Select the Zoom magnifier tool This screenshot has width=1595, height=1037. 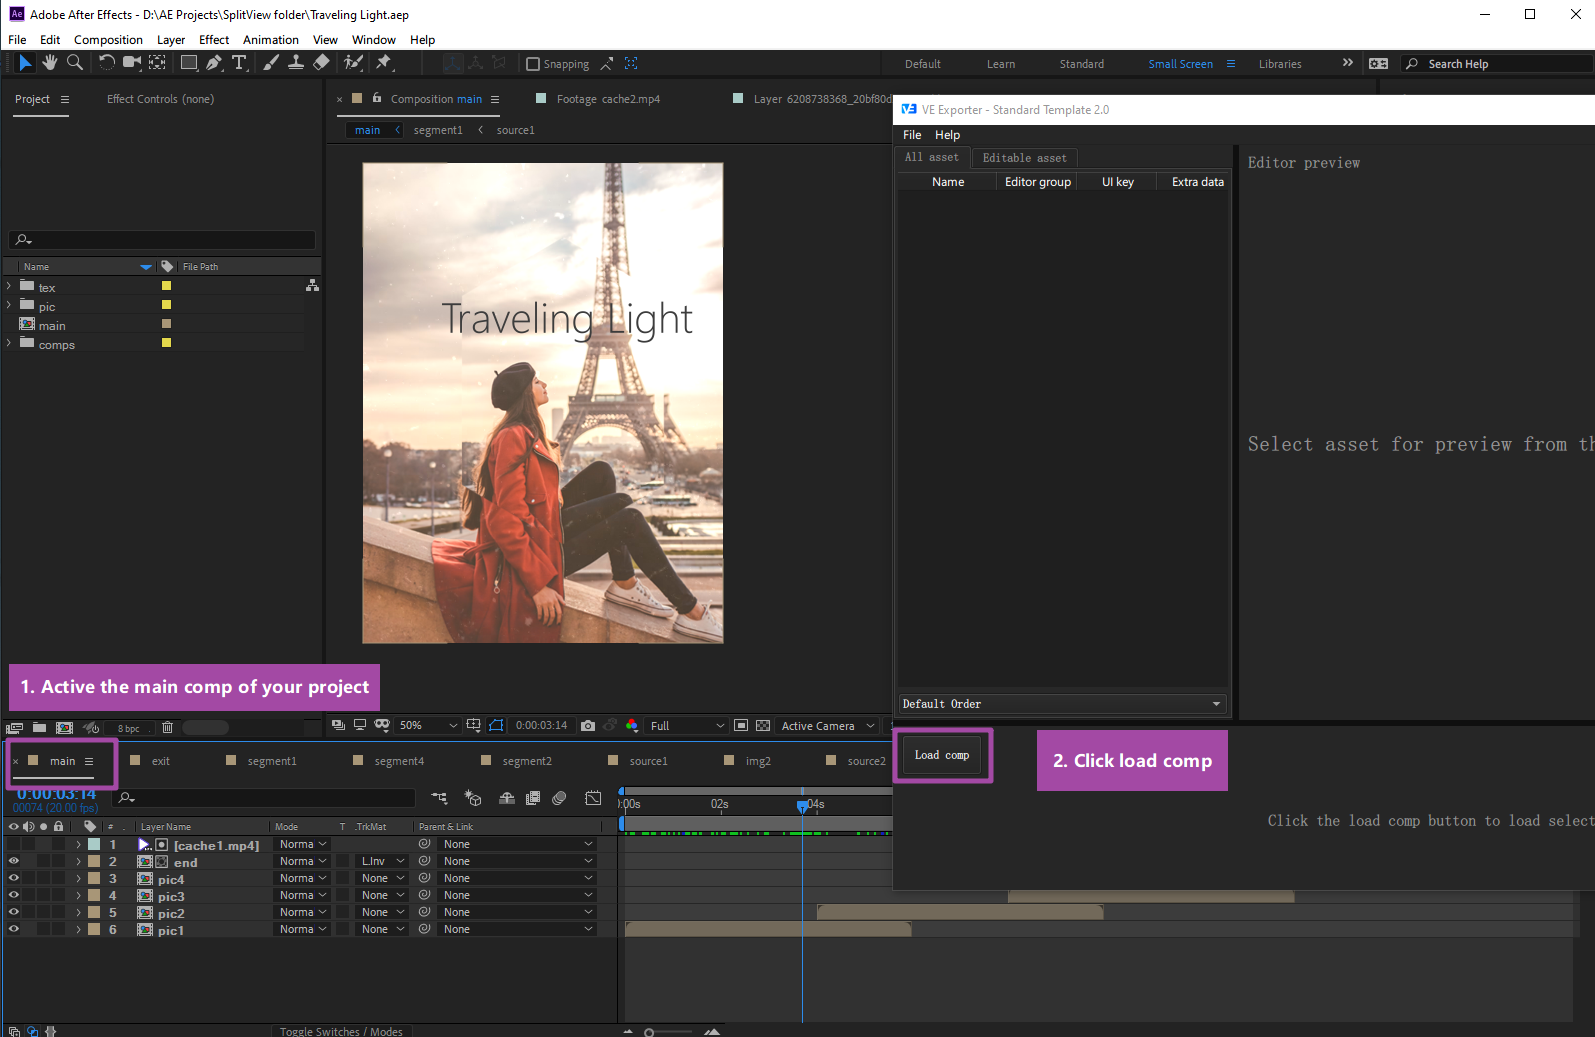[75, 63]
